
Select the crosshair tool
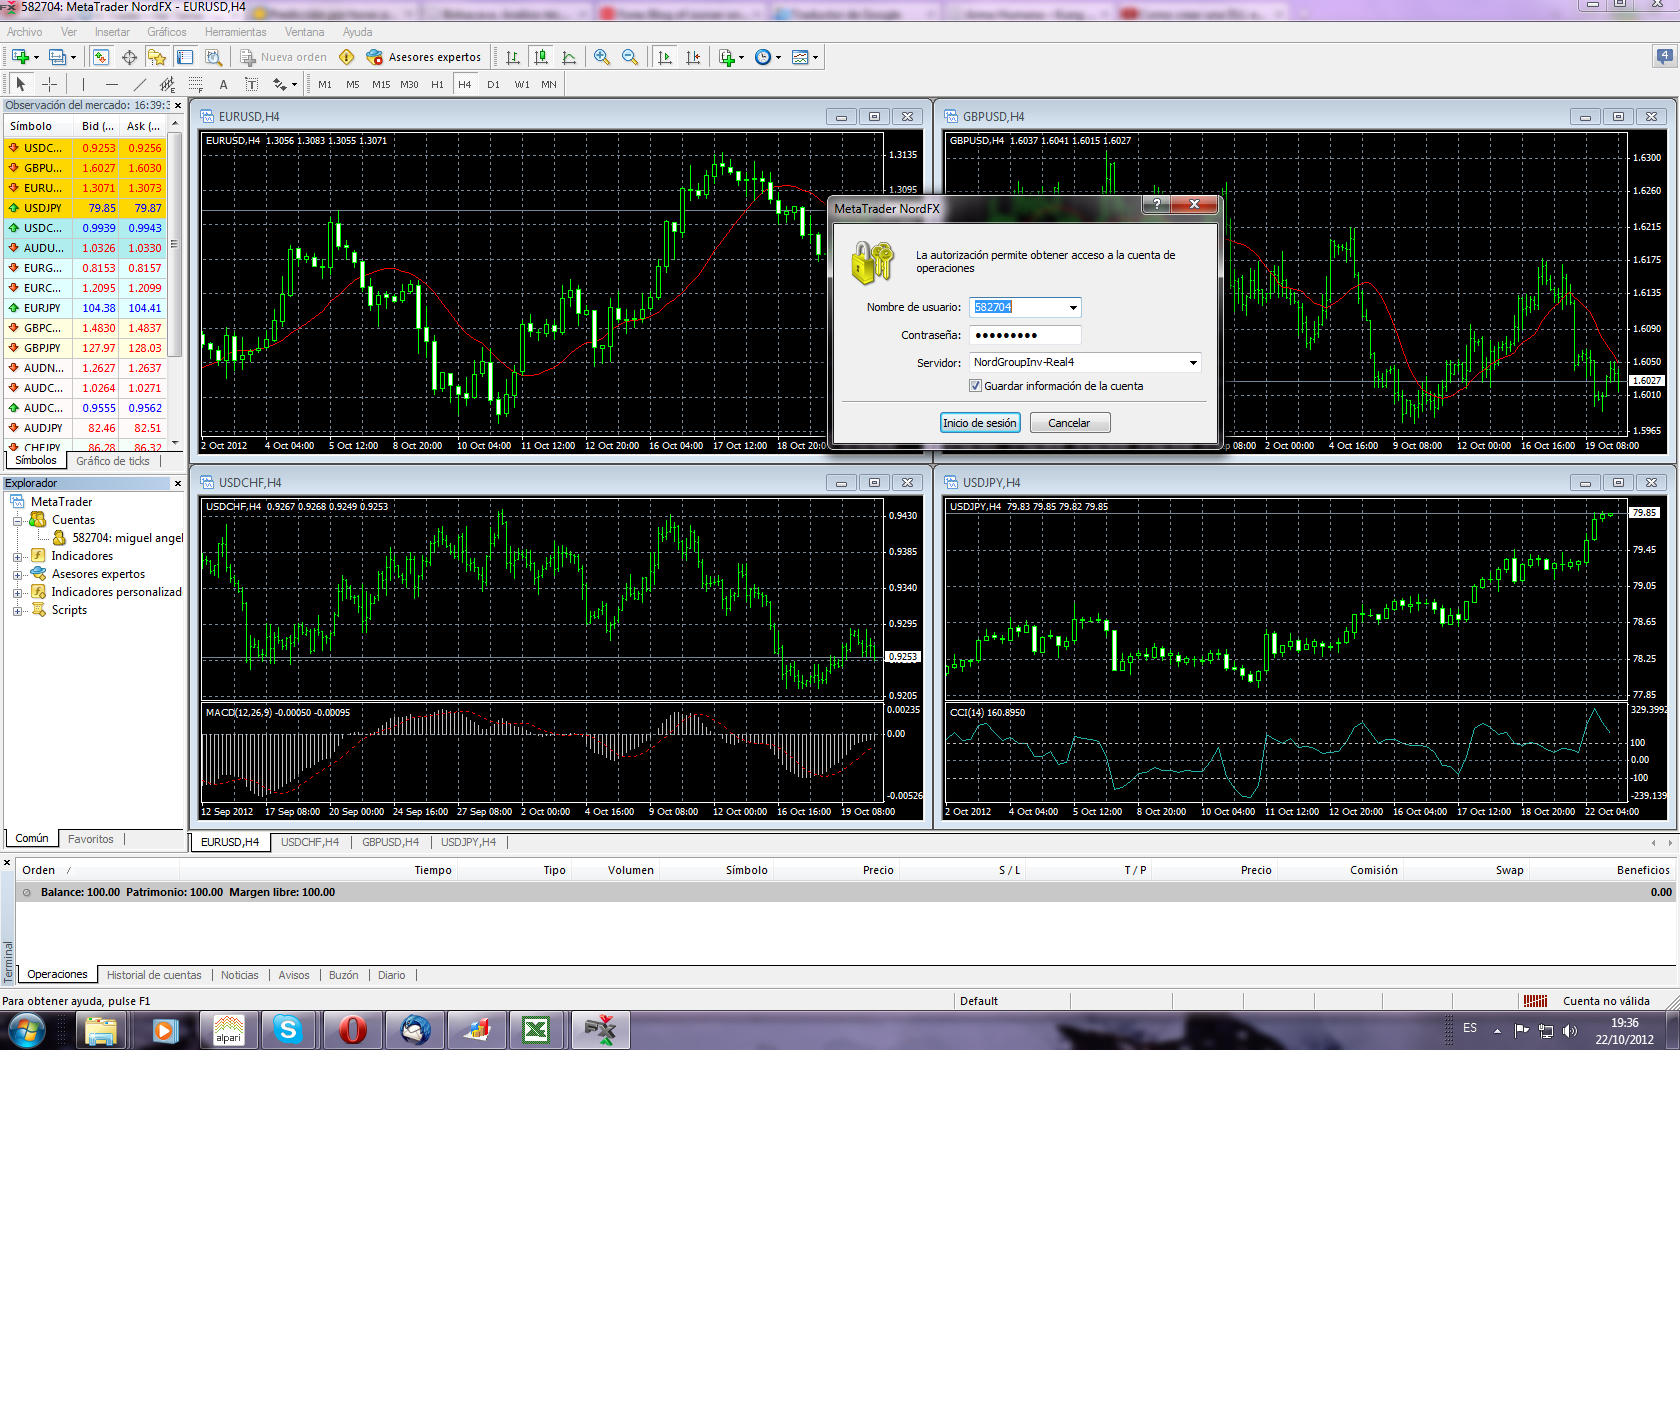(x=49, y=84)
